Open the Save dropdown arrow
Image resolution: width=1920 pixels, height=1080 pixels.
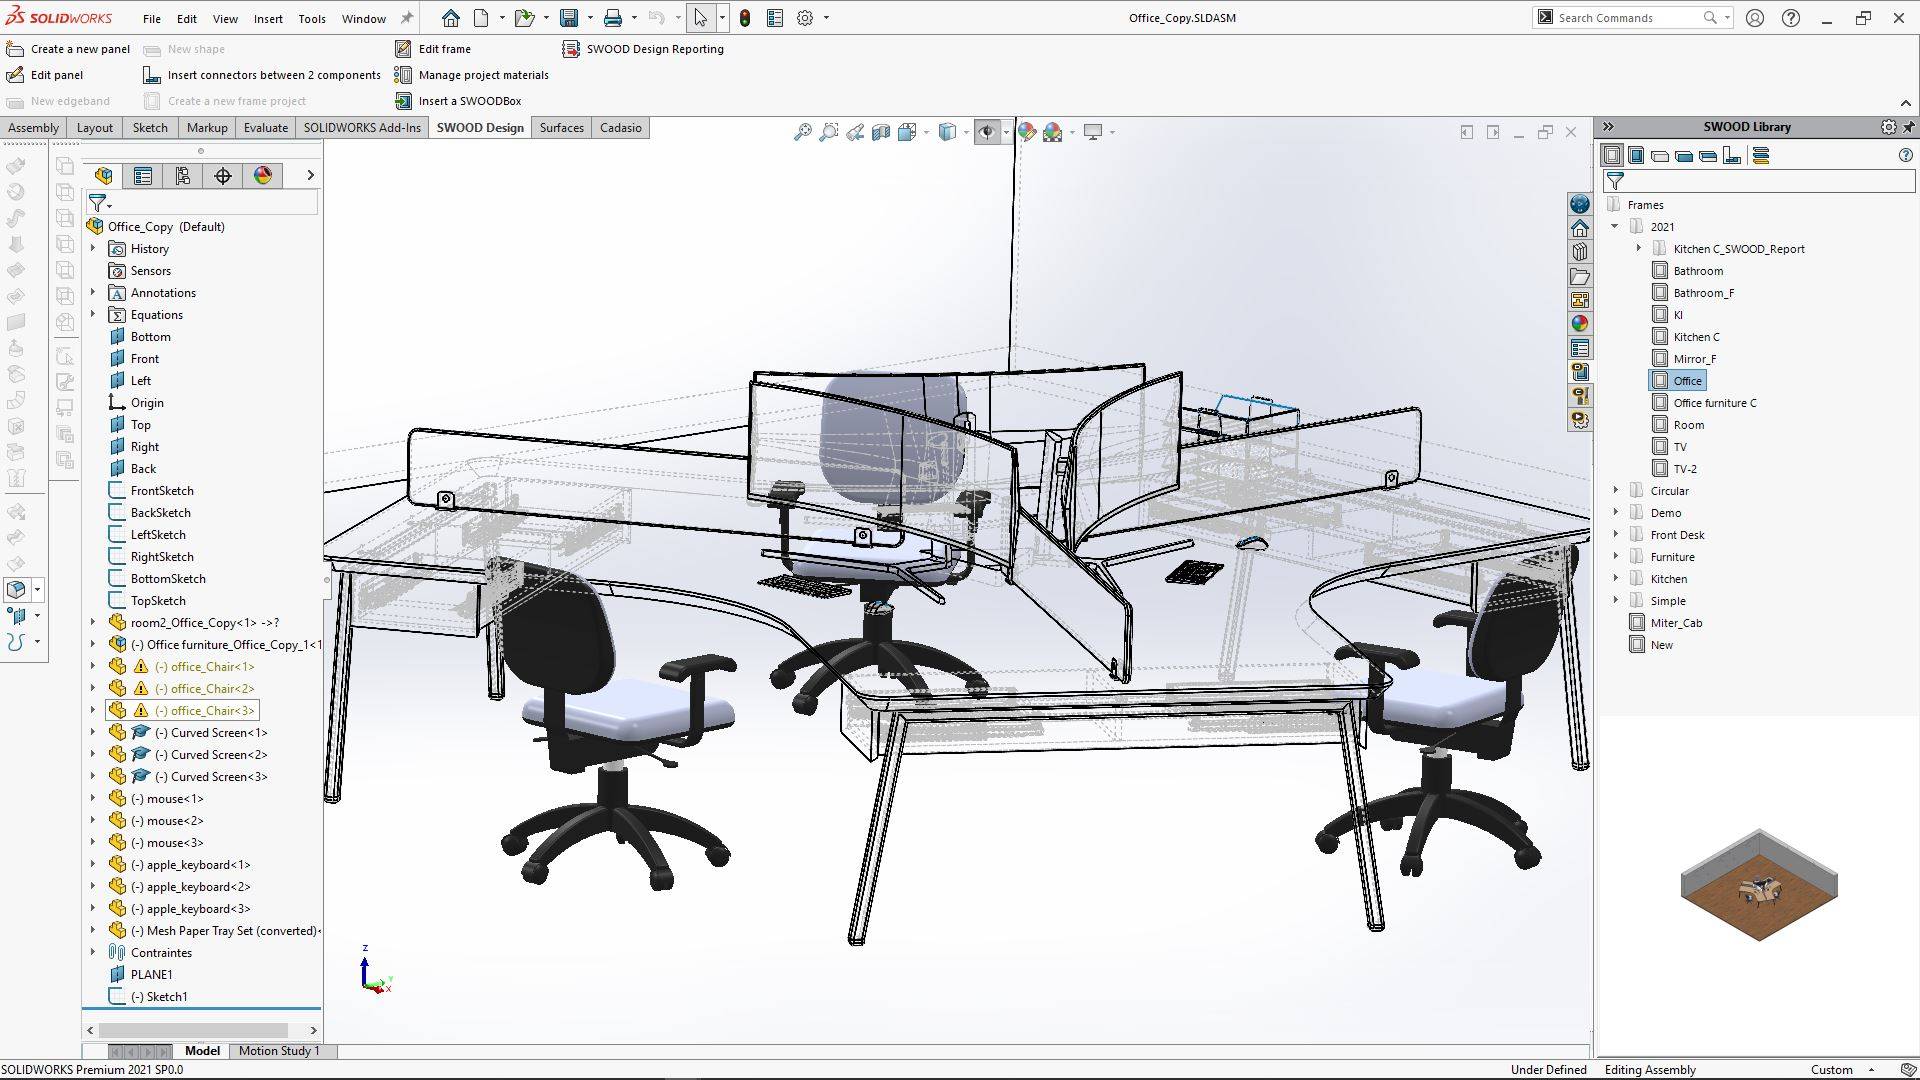coord(590,18)
